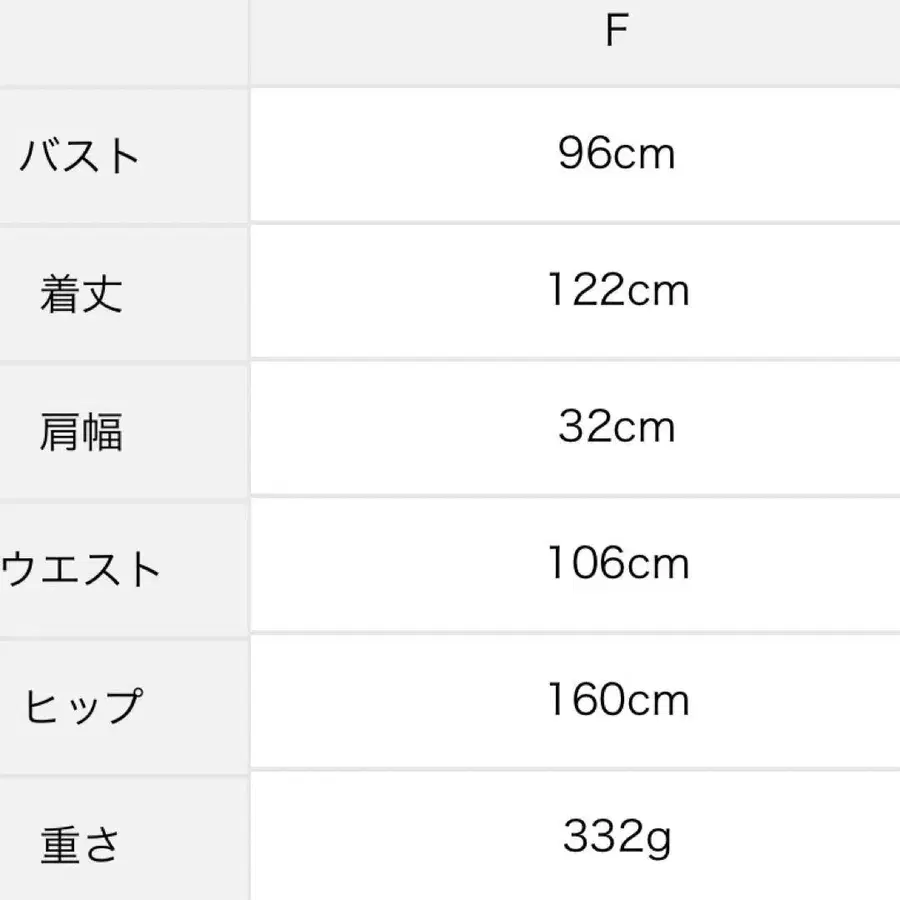The image size is (900, 900).
Task: Click the ウエスト row label
Action: [80, 569]
